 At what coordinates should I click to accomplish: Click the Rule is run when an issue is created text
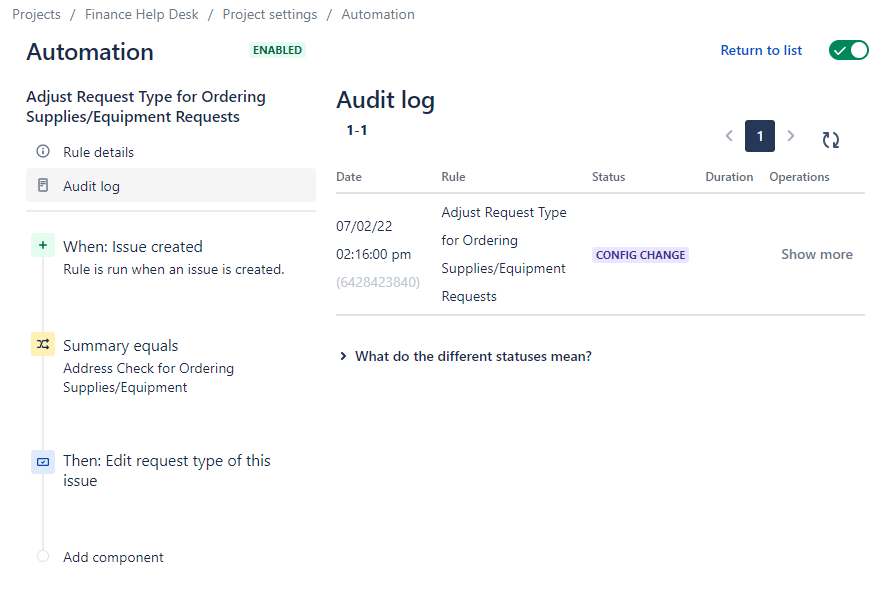pyautogui.click(x=174, y=270)
